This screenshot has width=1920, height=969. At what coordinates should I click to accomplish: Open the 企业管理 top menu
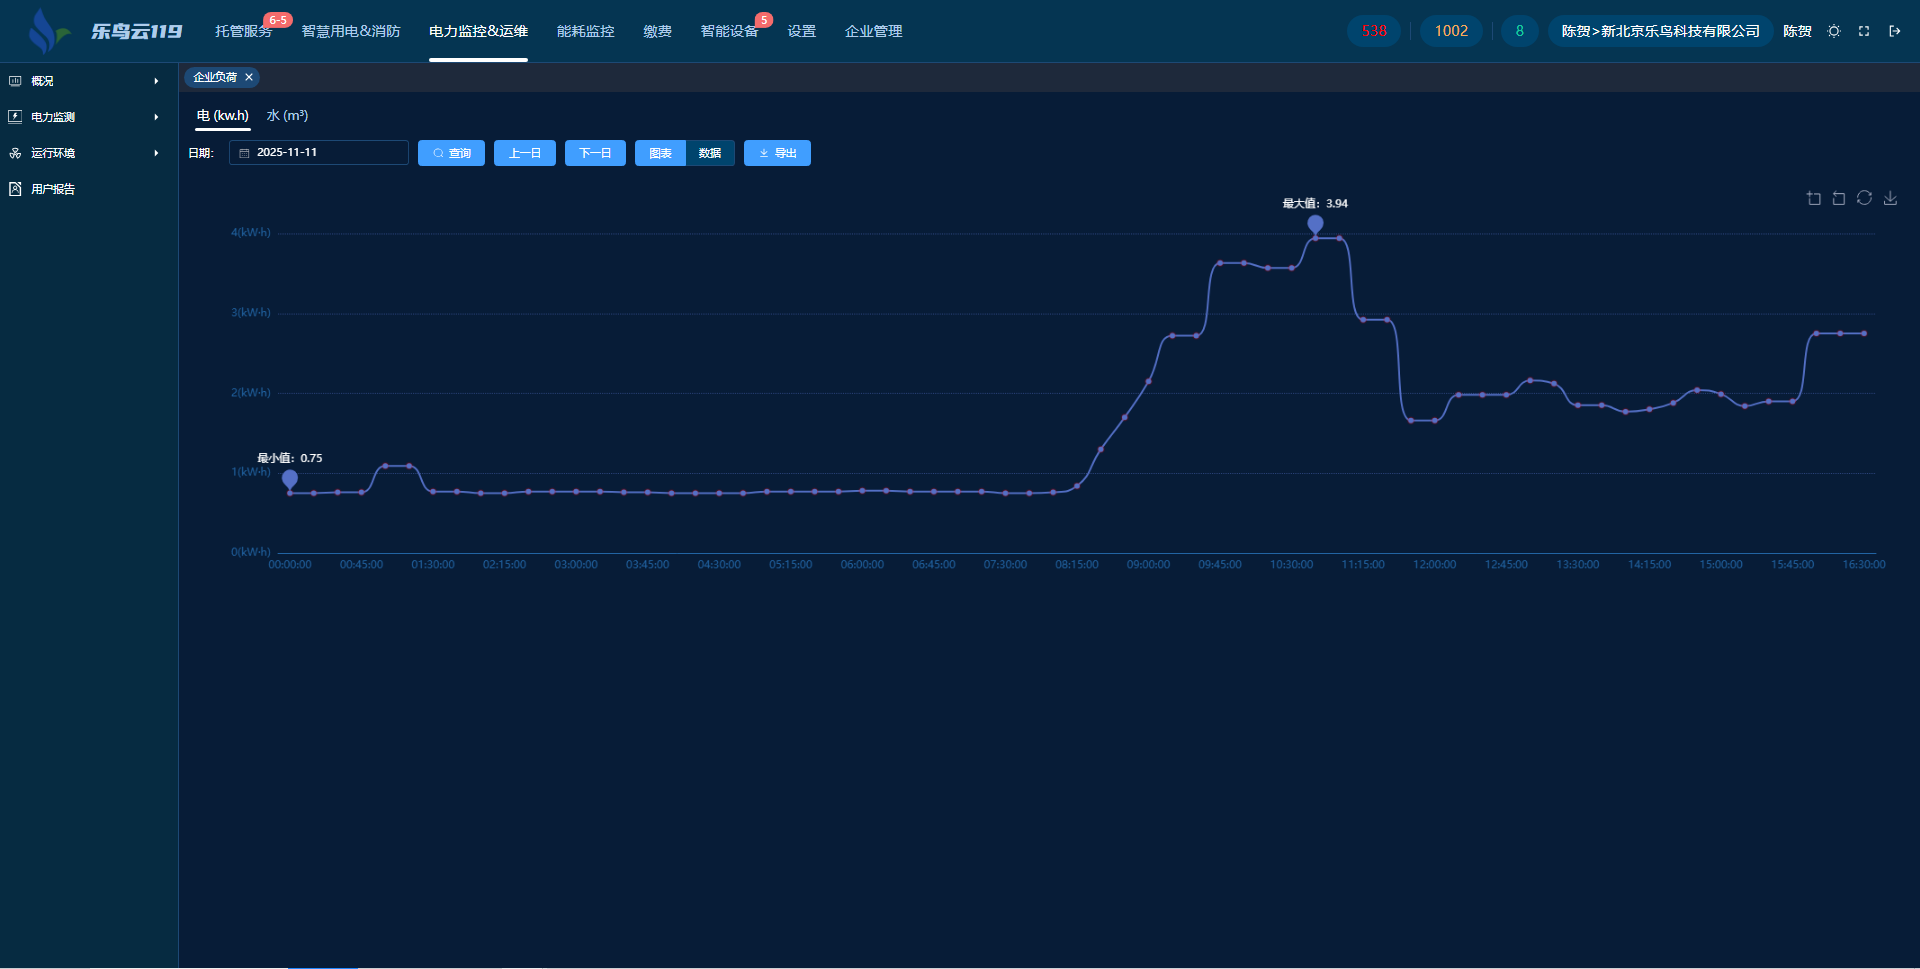pos(873,31)
